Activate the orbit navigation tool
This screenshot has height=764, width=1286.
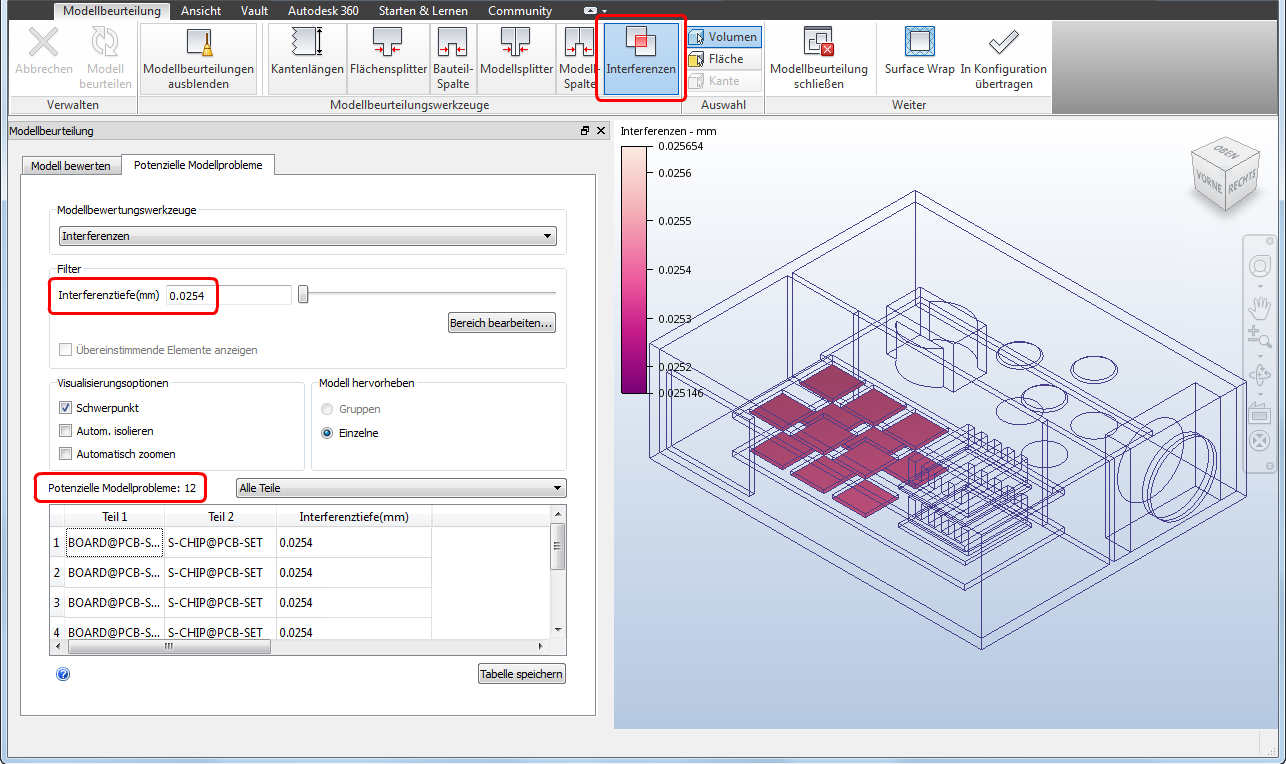1259,375
